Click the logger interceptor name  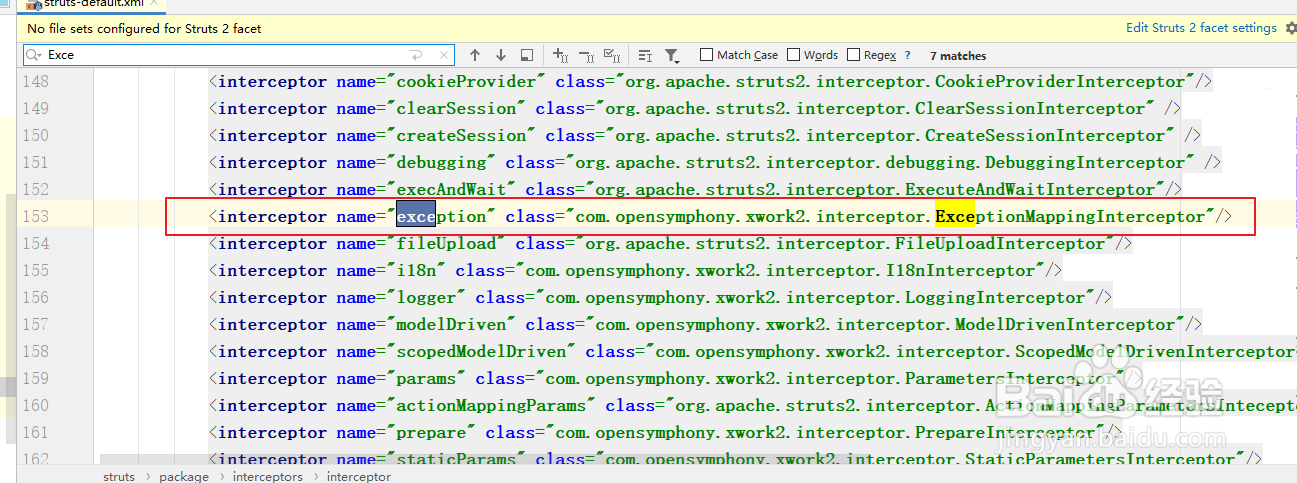pyautogui.click(x=427, y=297)
